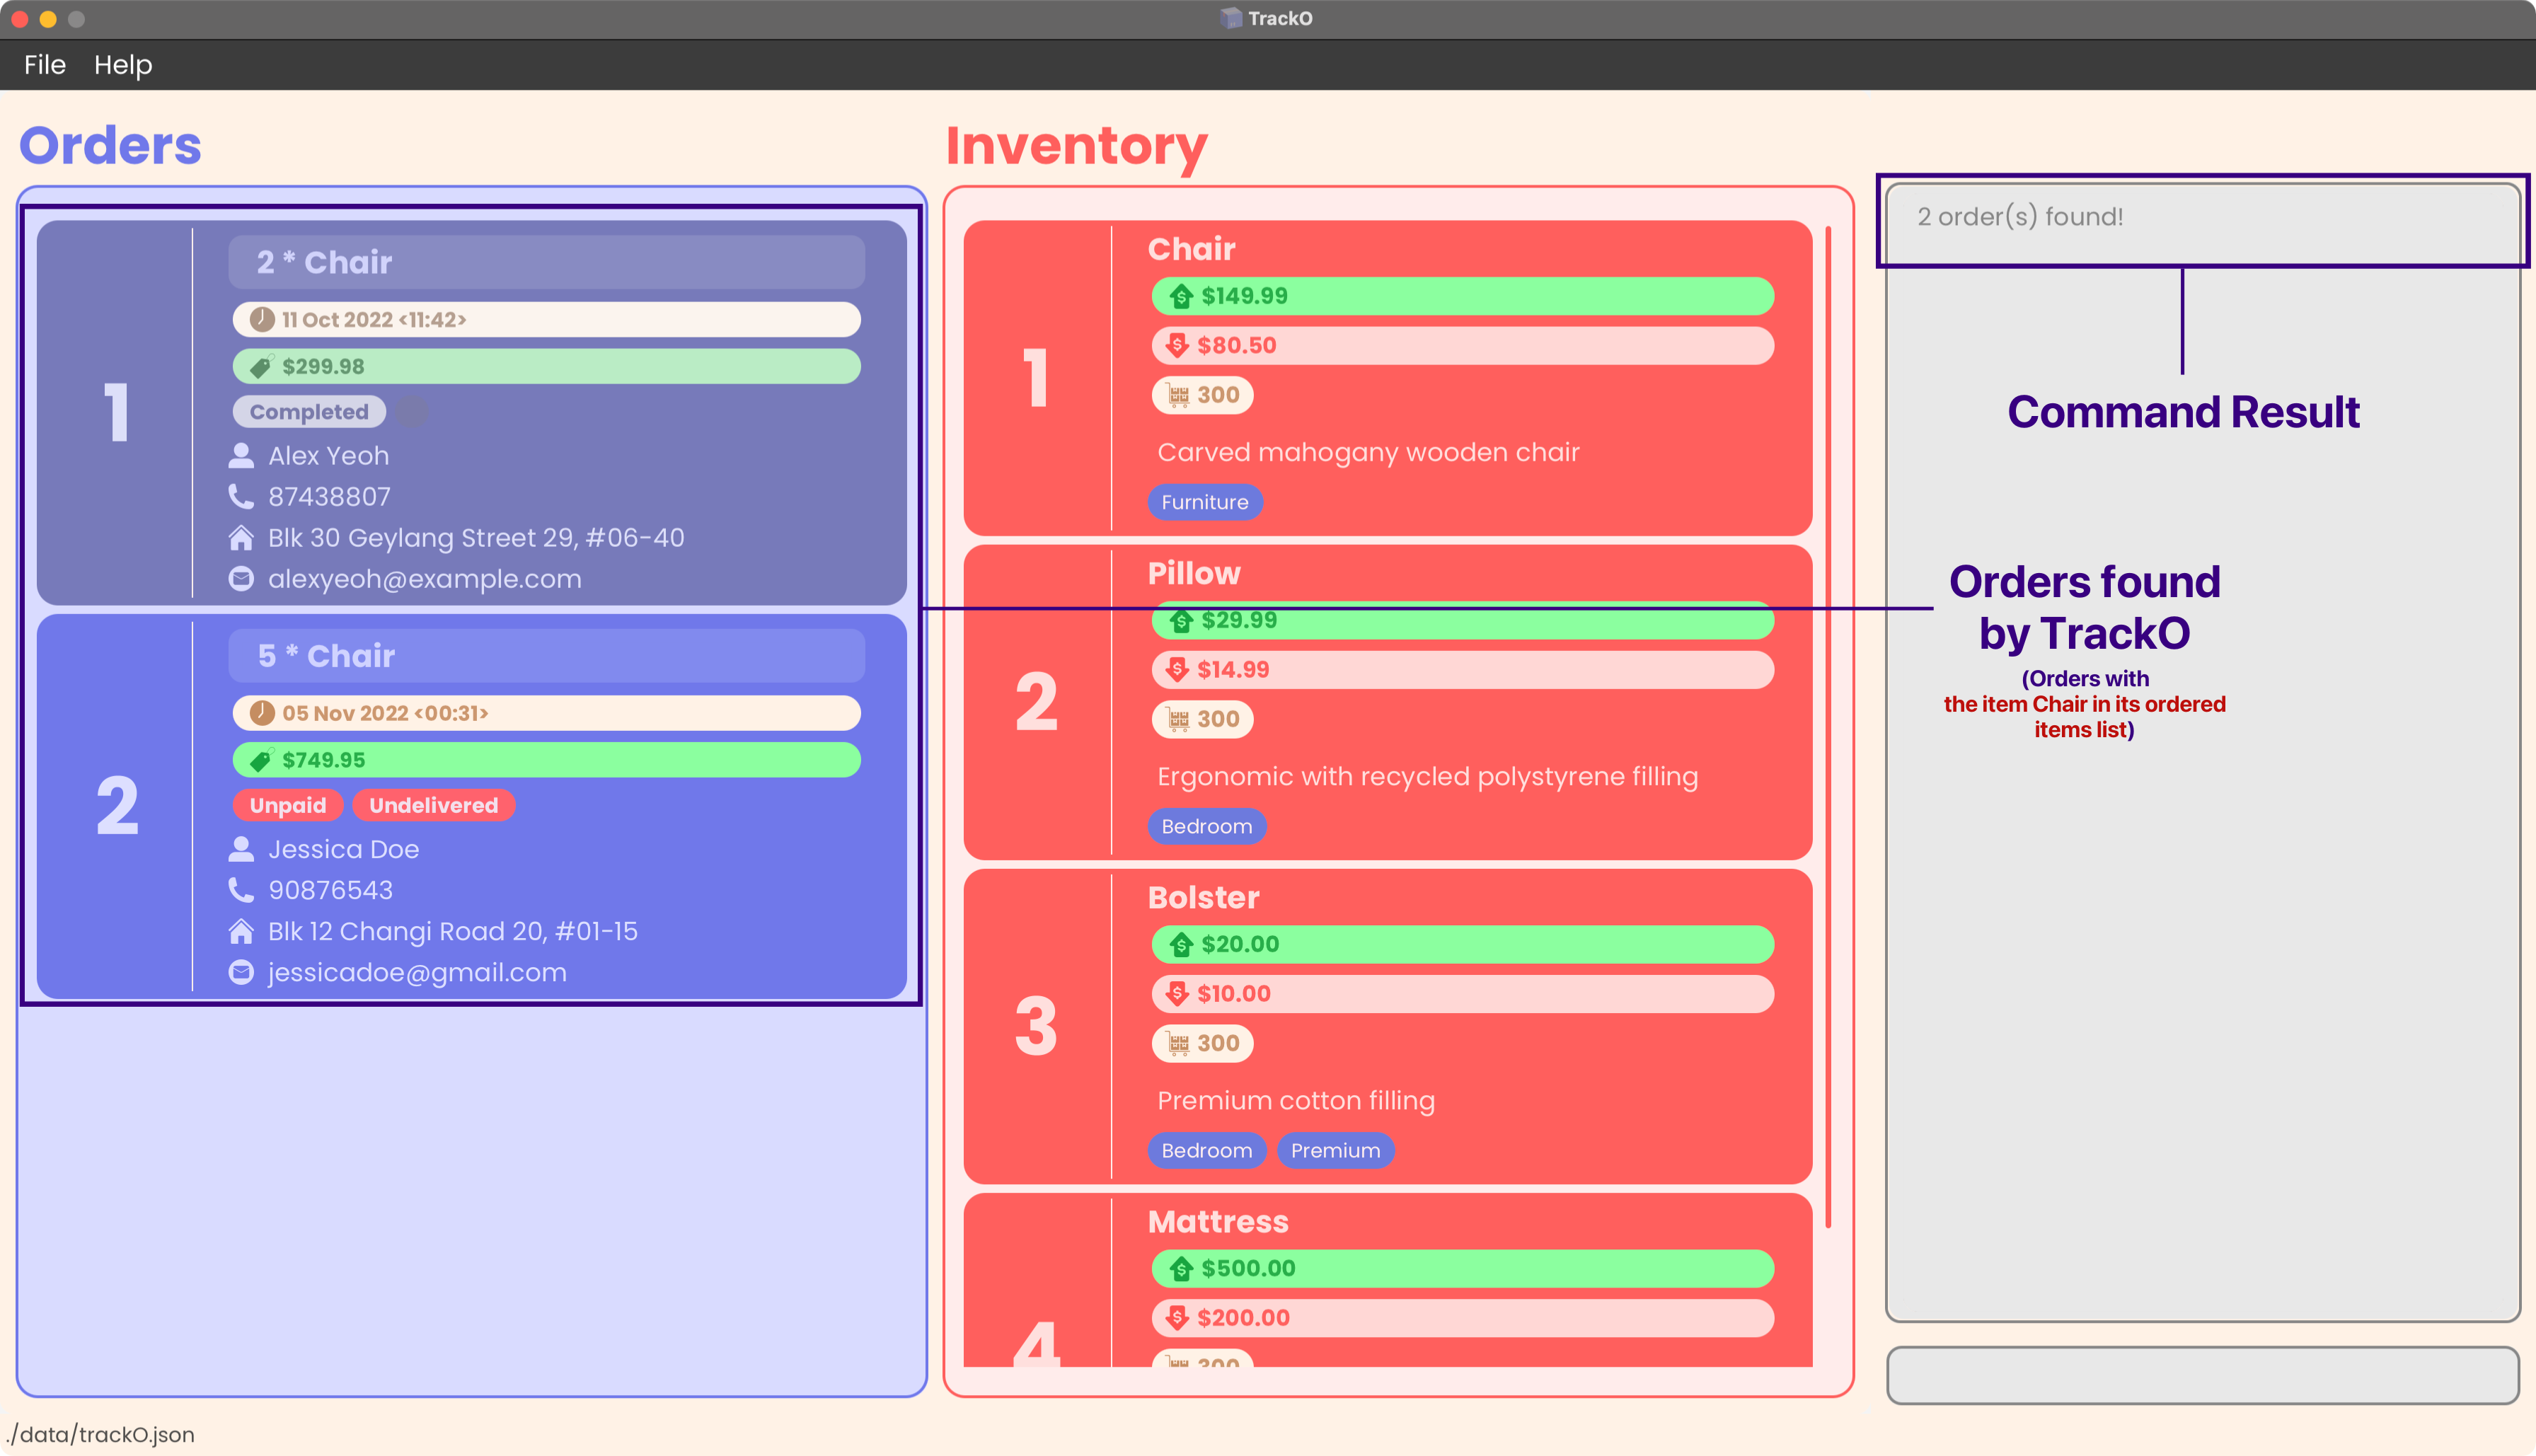Image resolution: width=2536 pixels, height=1456 pixels.
Task: Select the Premium tag on Bolster item
Action: pos(1335,1150)
